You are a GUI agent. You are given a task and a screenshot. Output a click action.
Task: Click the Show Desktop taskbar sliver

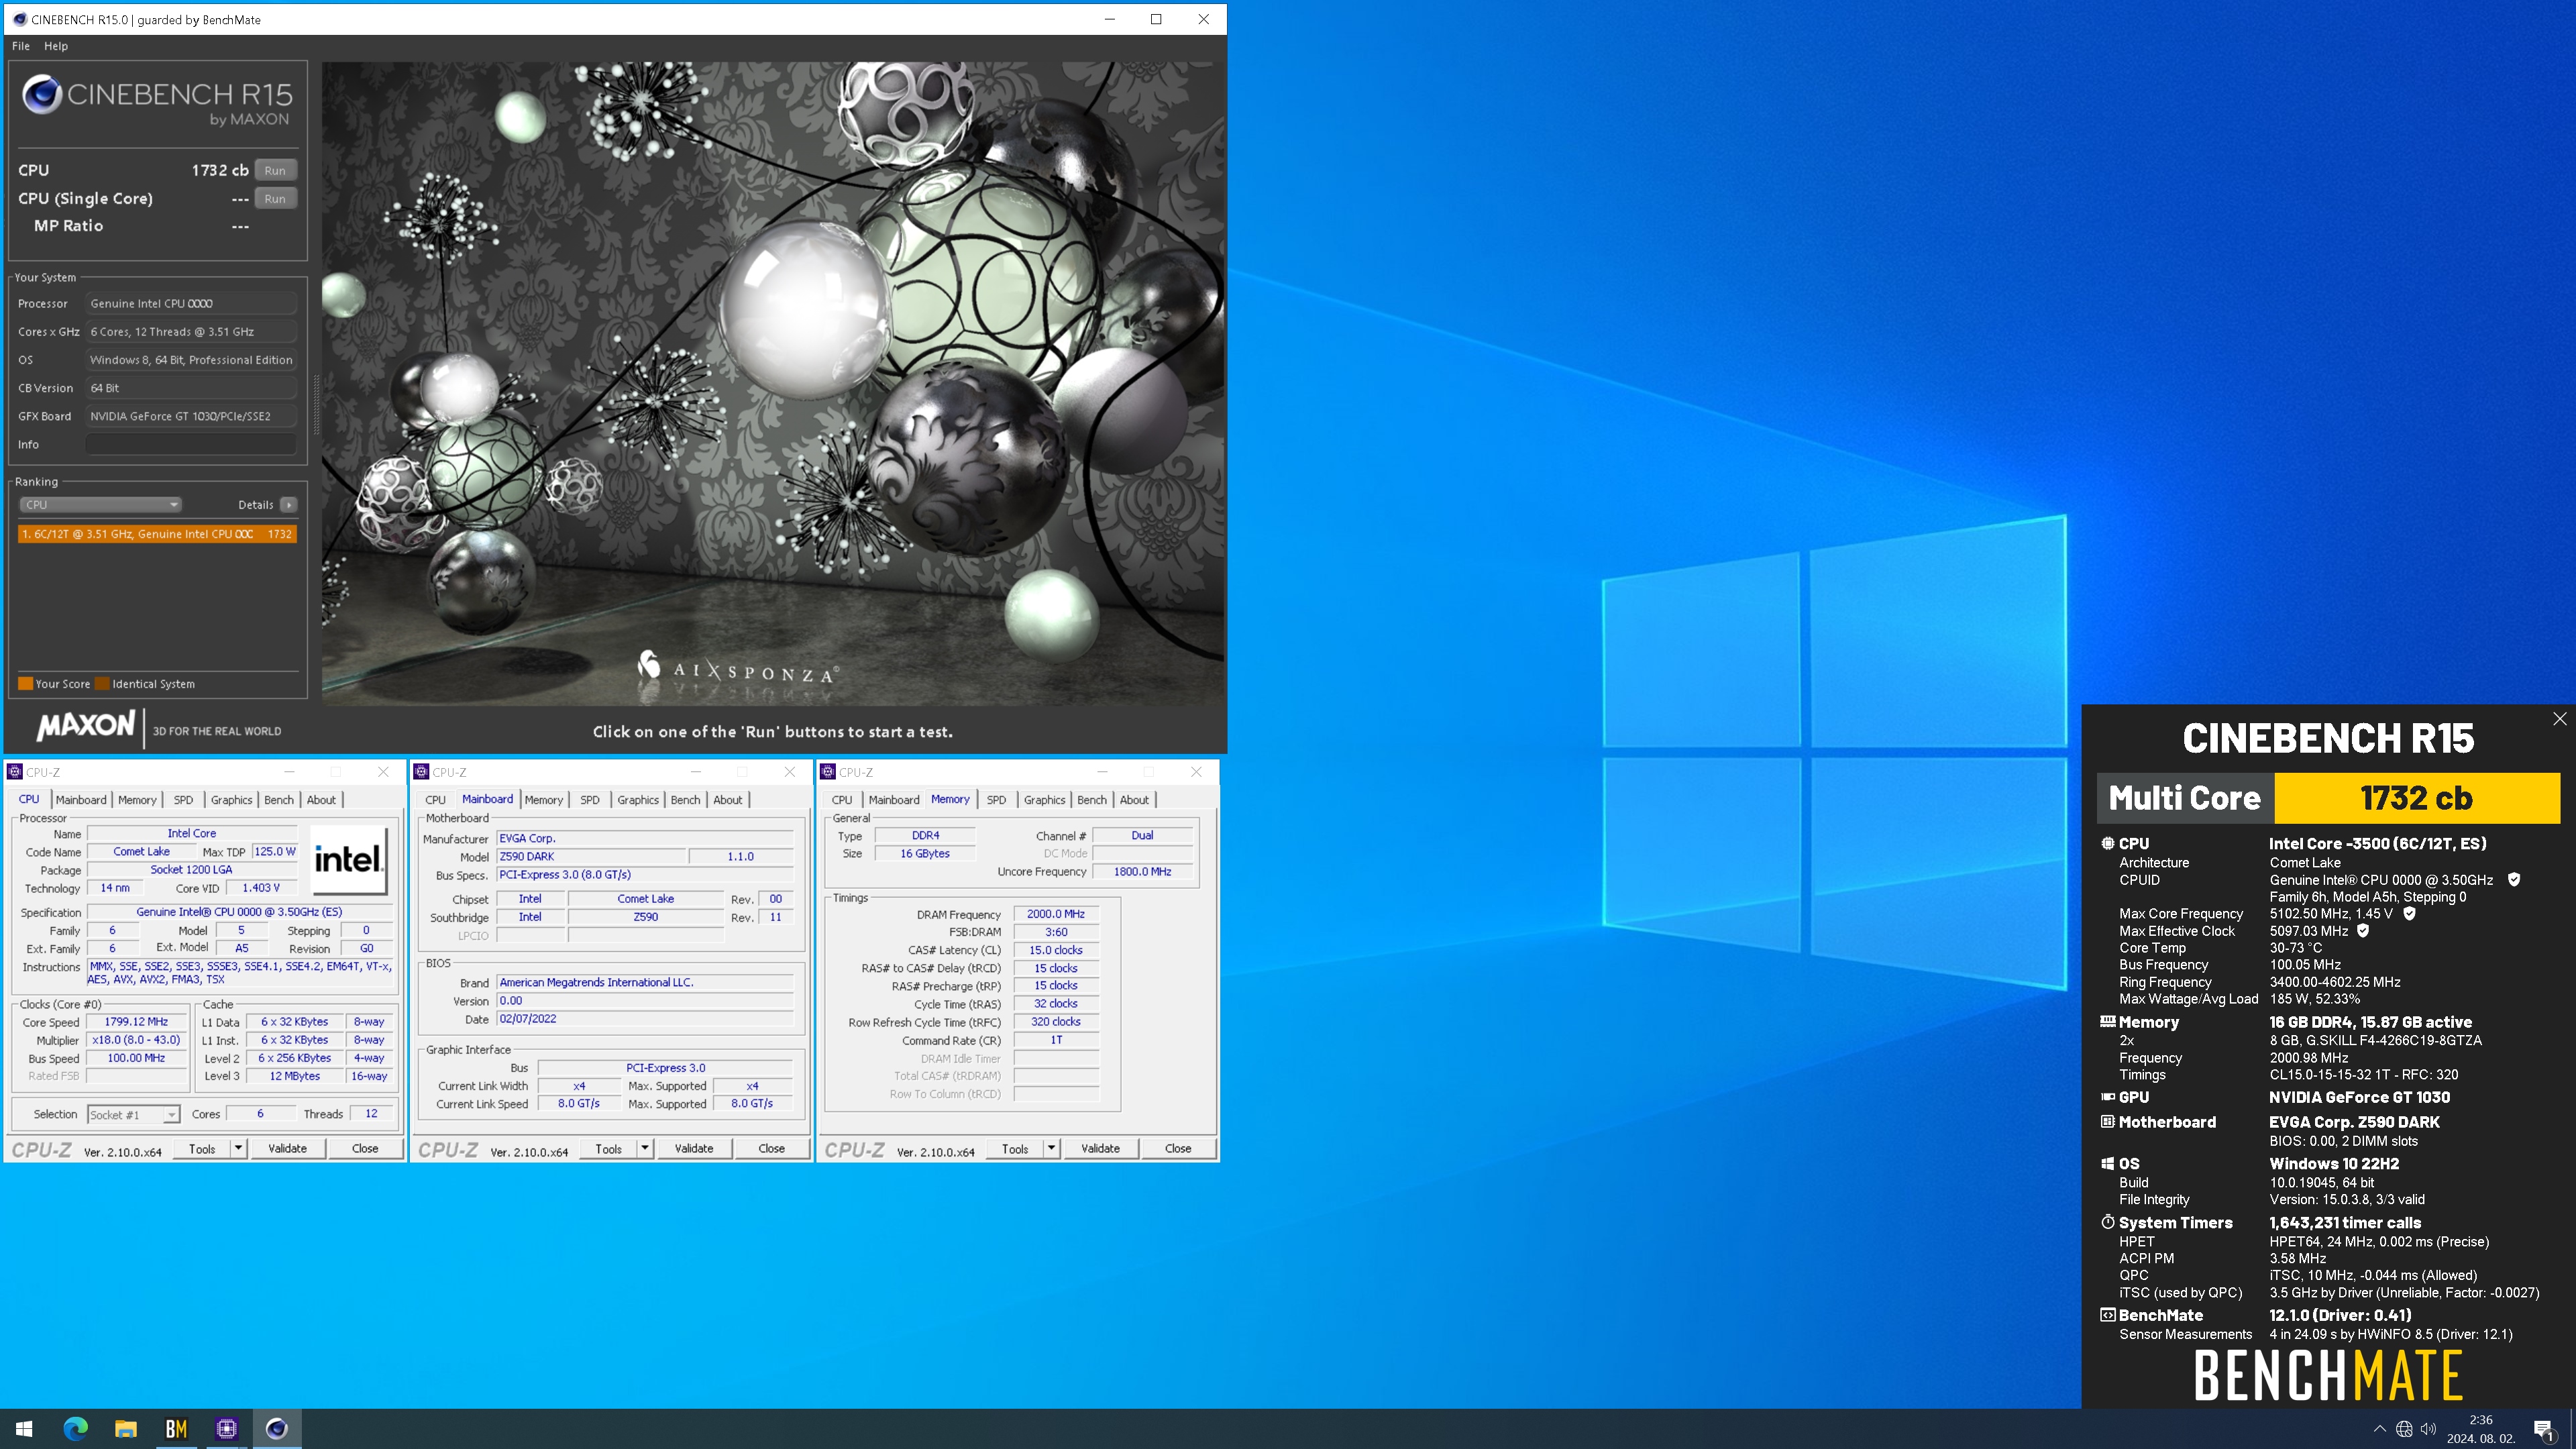pos(2572,1429)
